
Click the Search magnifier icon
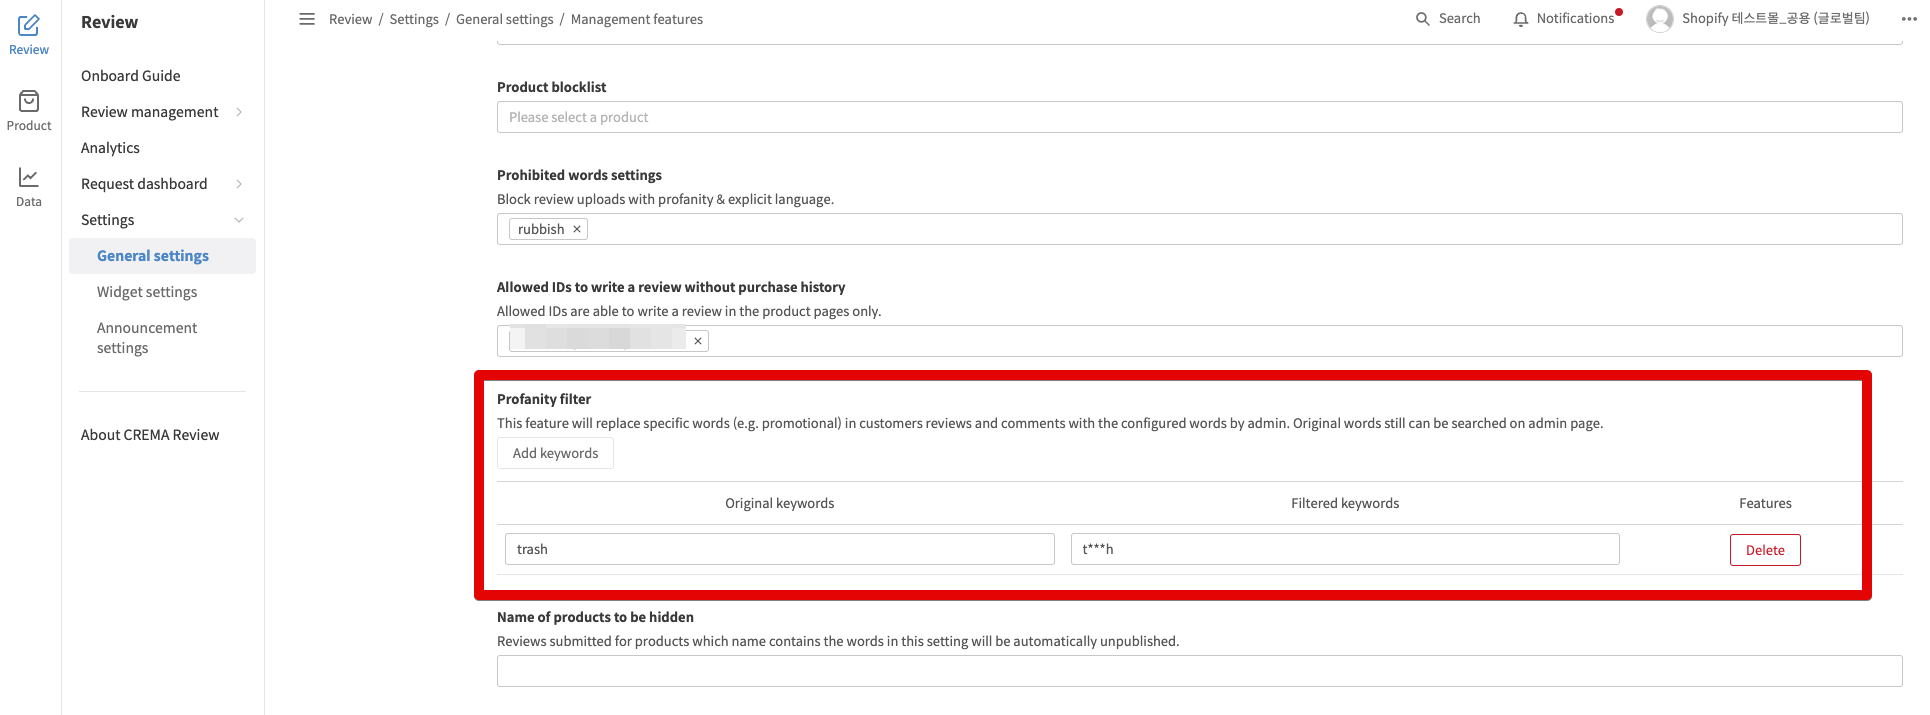(x=1422, y=19)
